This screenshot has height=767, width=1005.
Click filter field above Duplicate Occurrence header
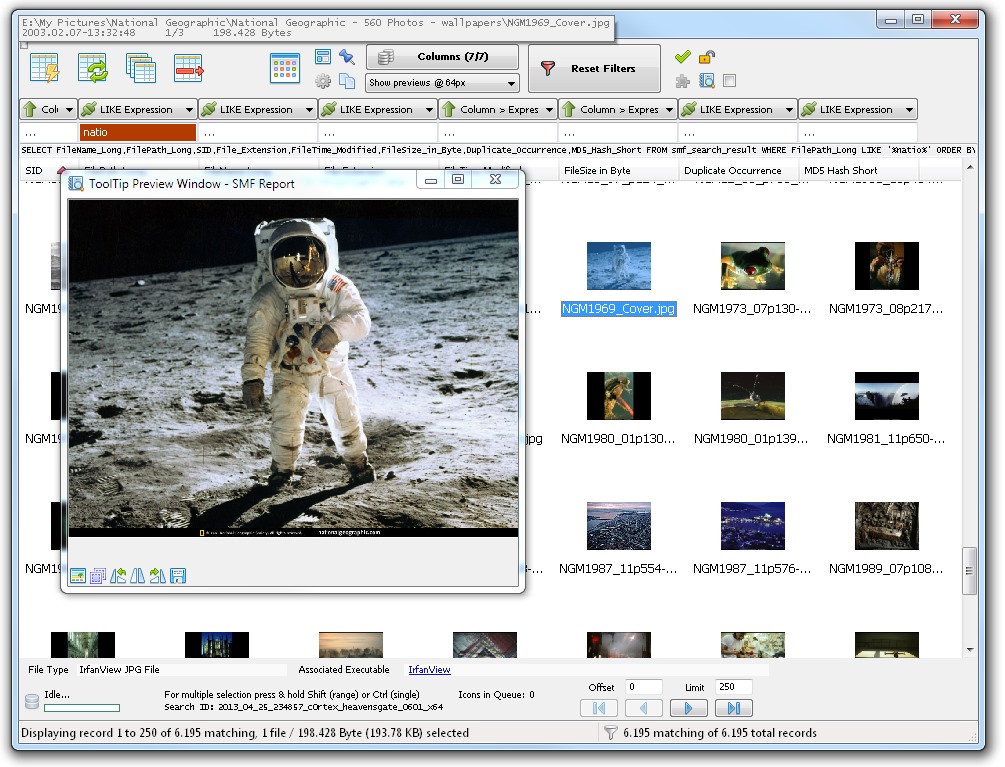[x=738, y=133]
